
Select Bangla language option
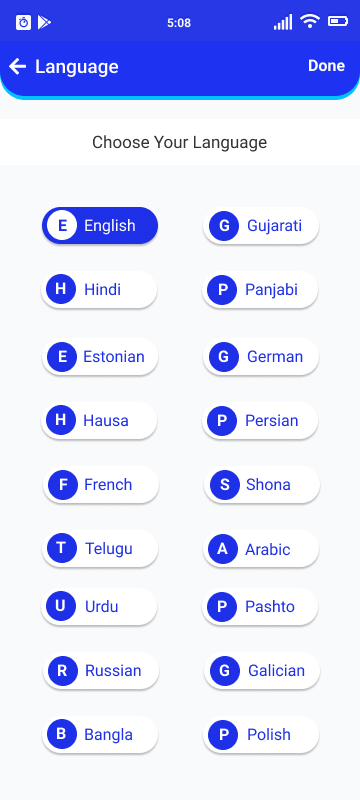[x=100, y=735]
